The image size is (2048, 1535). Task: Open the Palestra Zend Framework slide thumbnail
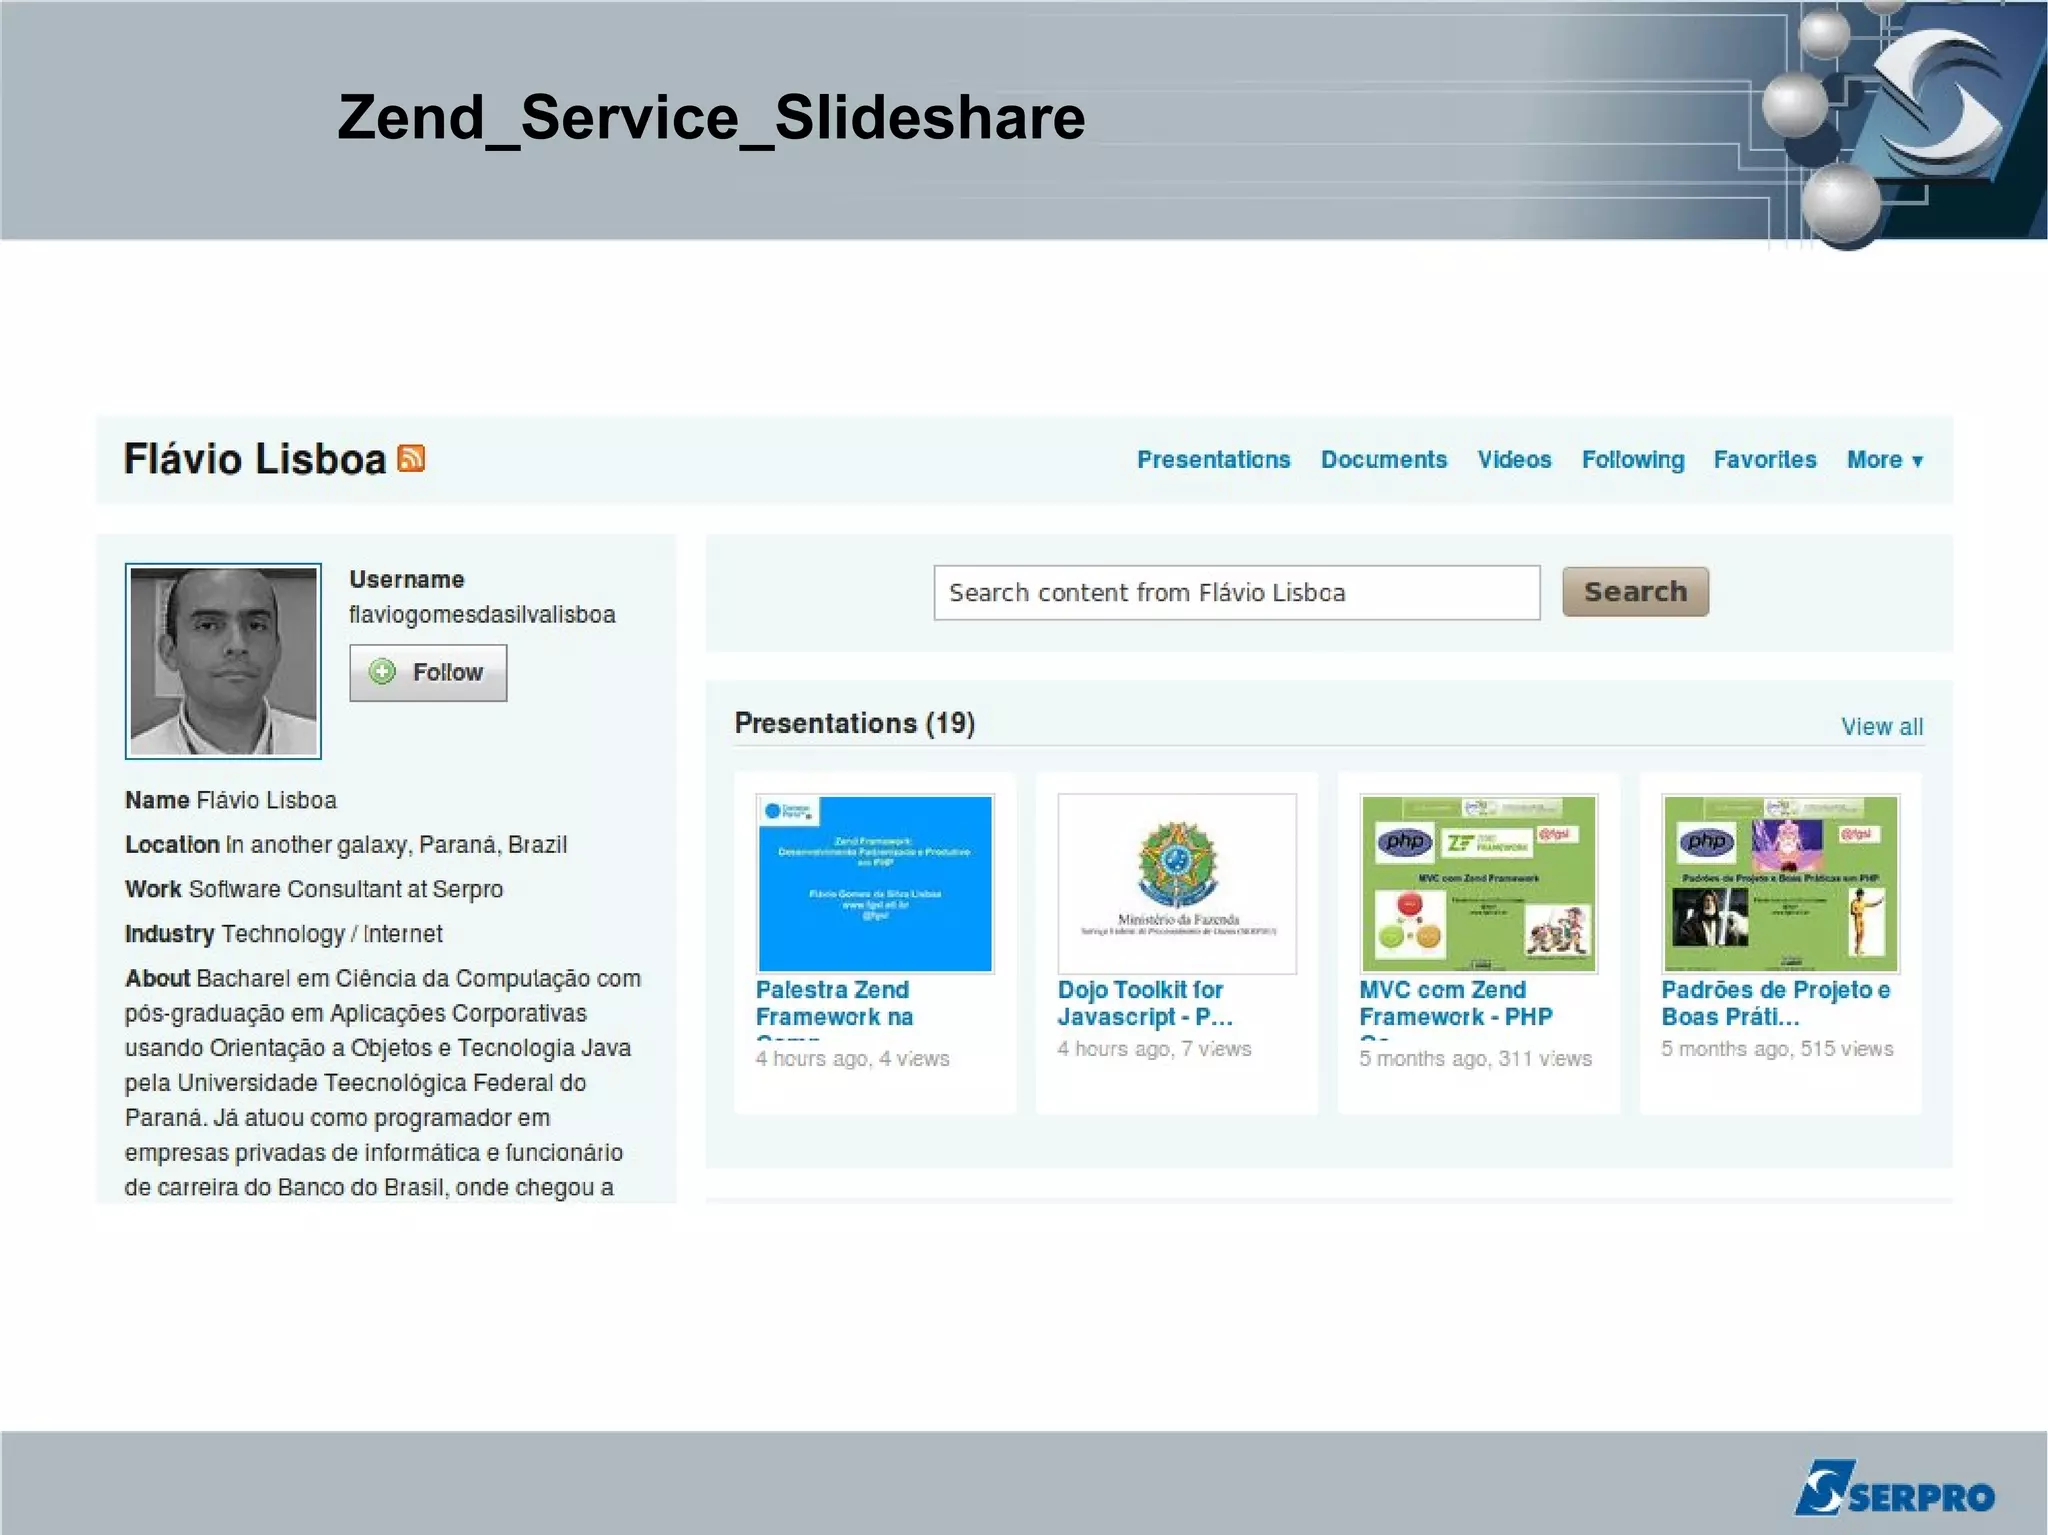(875, 884)
